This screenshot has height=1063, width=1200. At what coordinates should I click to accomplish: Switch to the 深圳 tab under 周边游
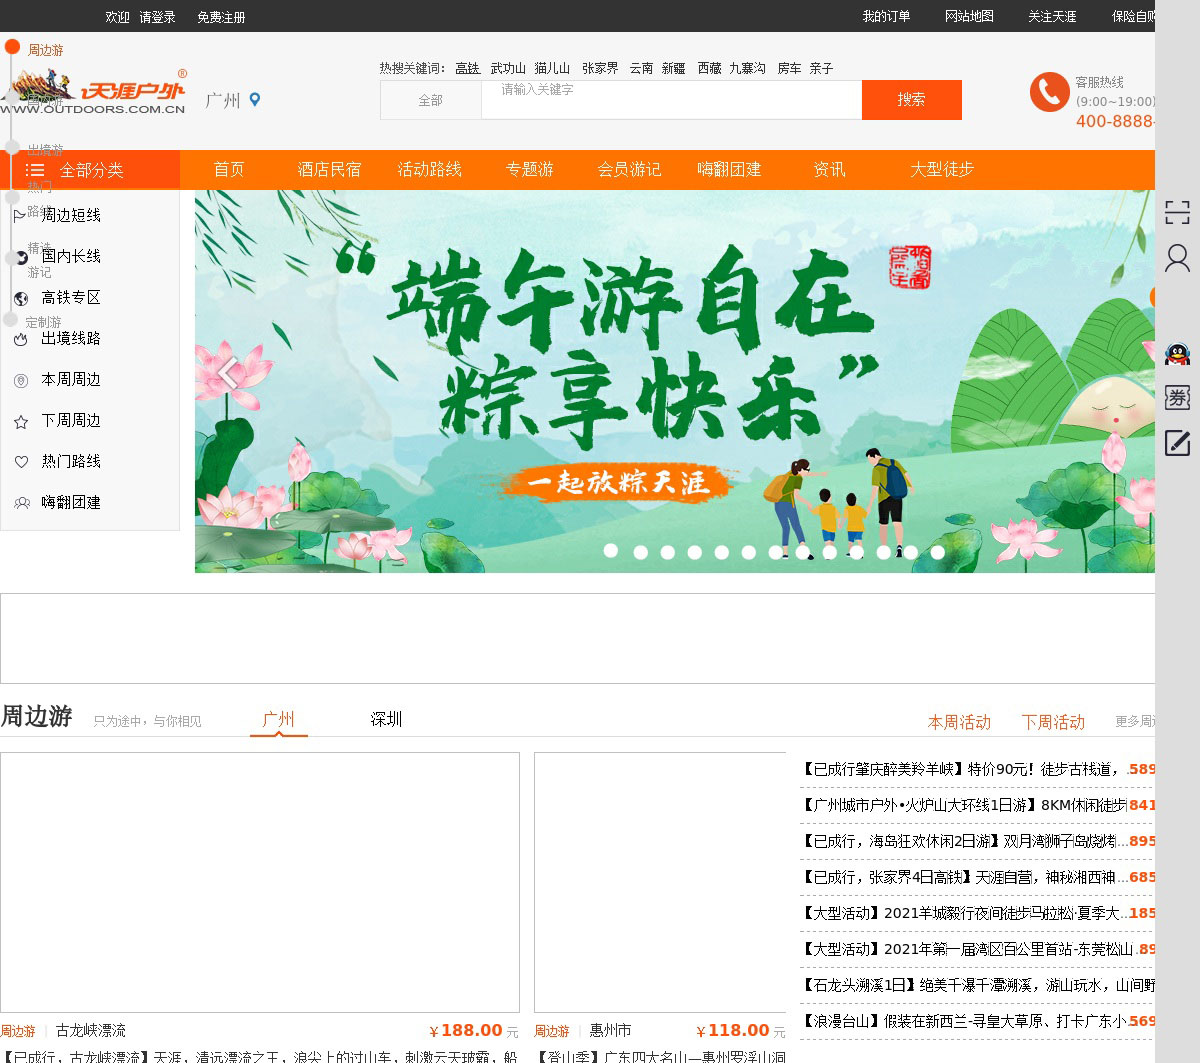tap(386, 719)
